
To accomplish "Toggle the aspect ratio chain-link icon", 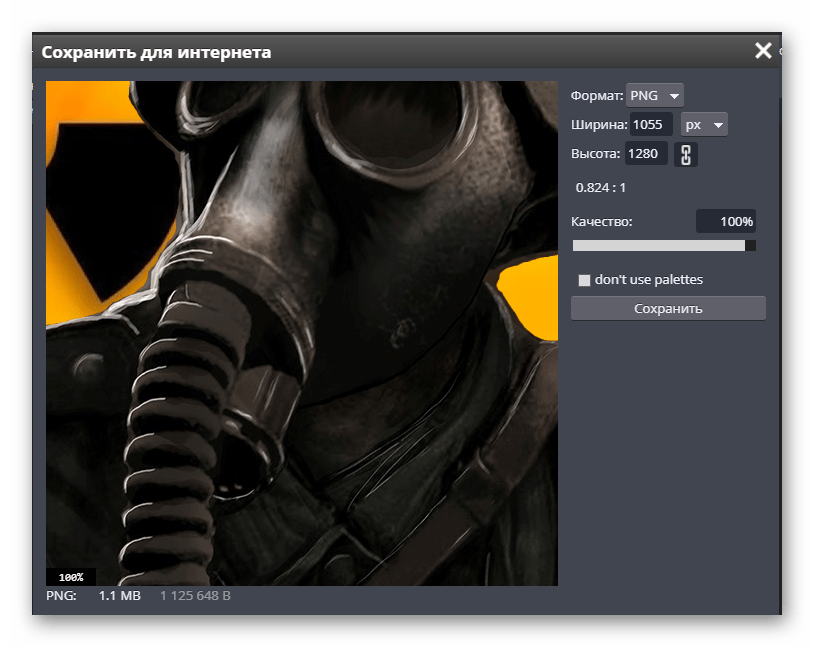I will [x=686, y=154].
